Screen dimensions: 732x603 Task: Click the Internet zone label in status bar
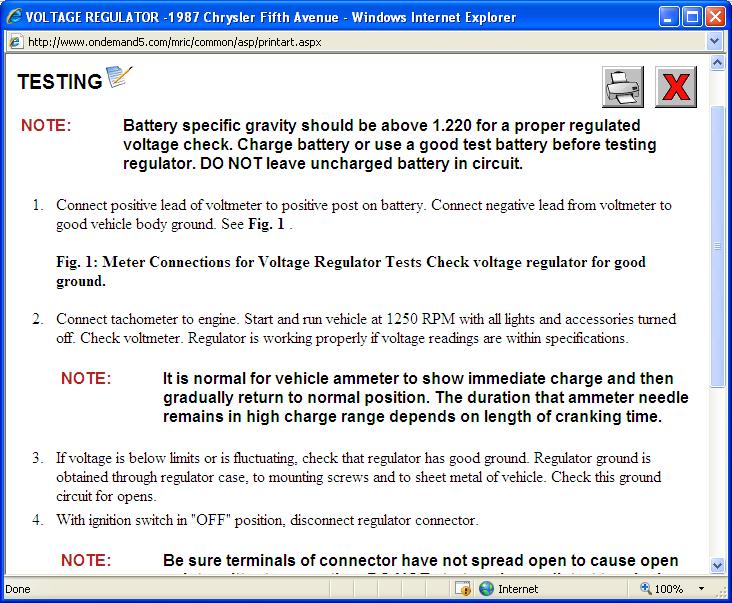518,589
